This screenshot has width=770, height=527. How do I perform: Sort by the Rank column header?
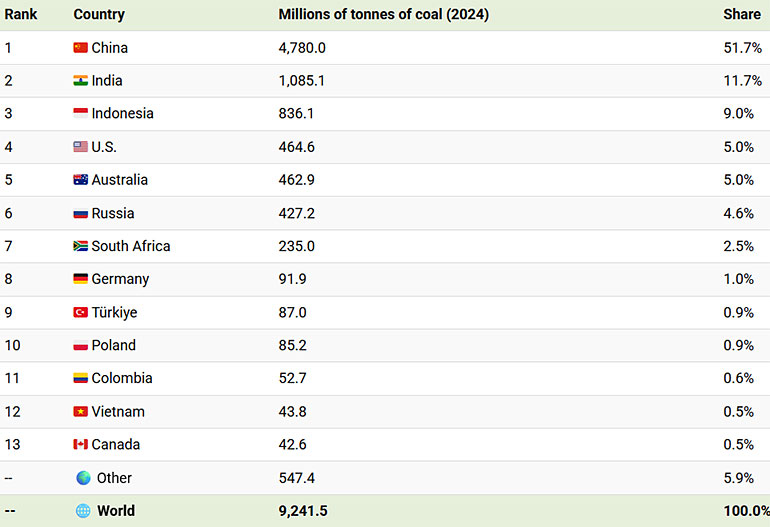[x=21, y=15]
